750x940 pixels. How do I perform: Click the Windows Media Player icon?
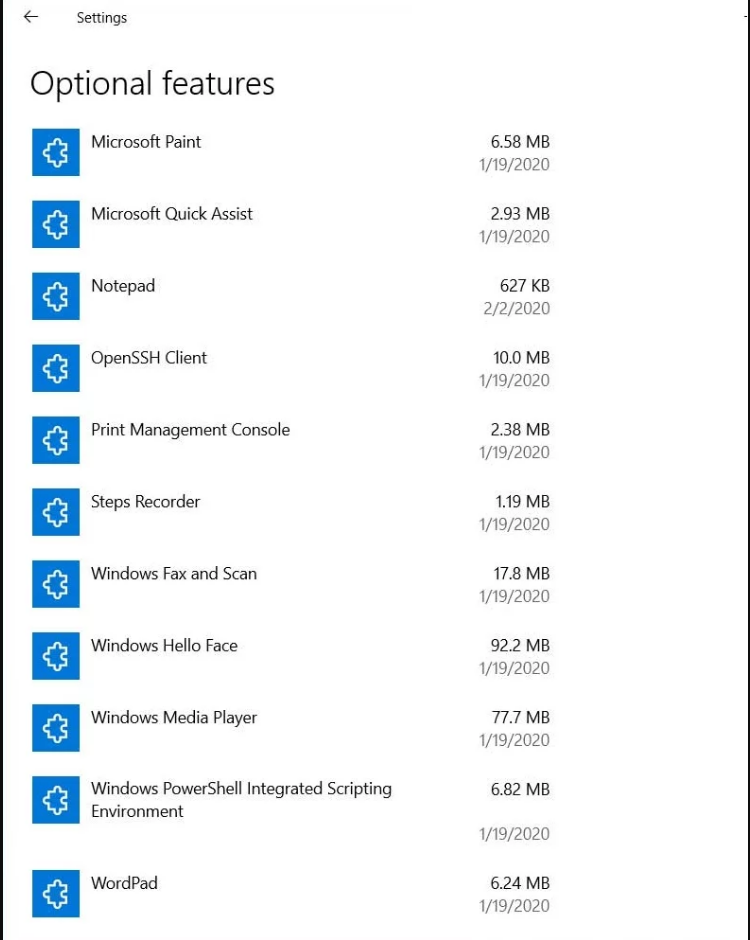(x=56, y=728)
